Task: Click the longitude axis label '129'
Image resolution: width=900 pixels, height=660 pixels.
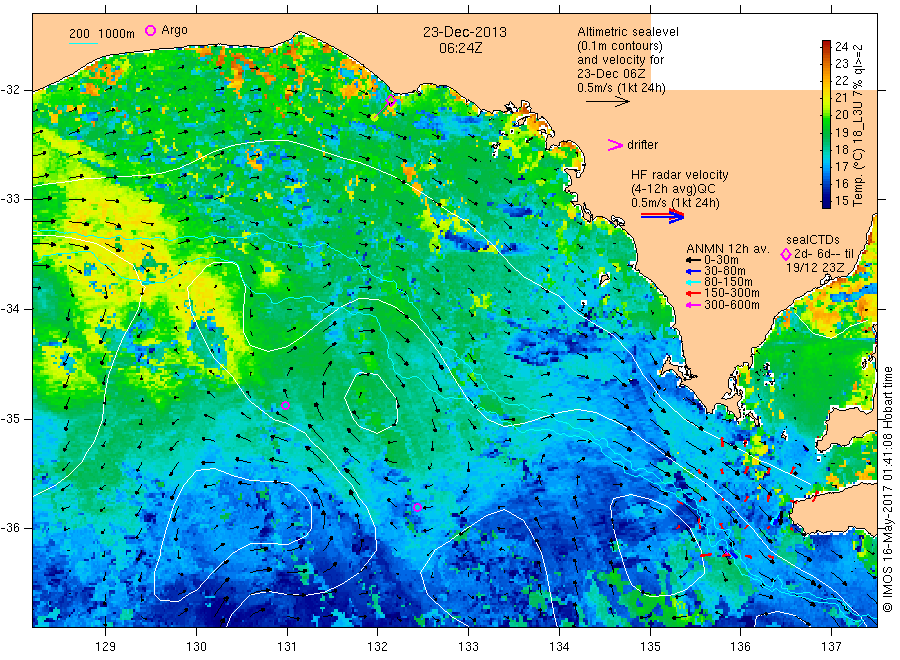Action: point(106,647)
